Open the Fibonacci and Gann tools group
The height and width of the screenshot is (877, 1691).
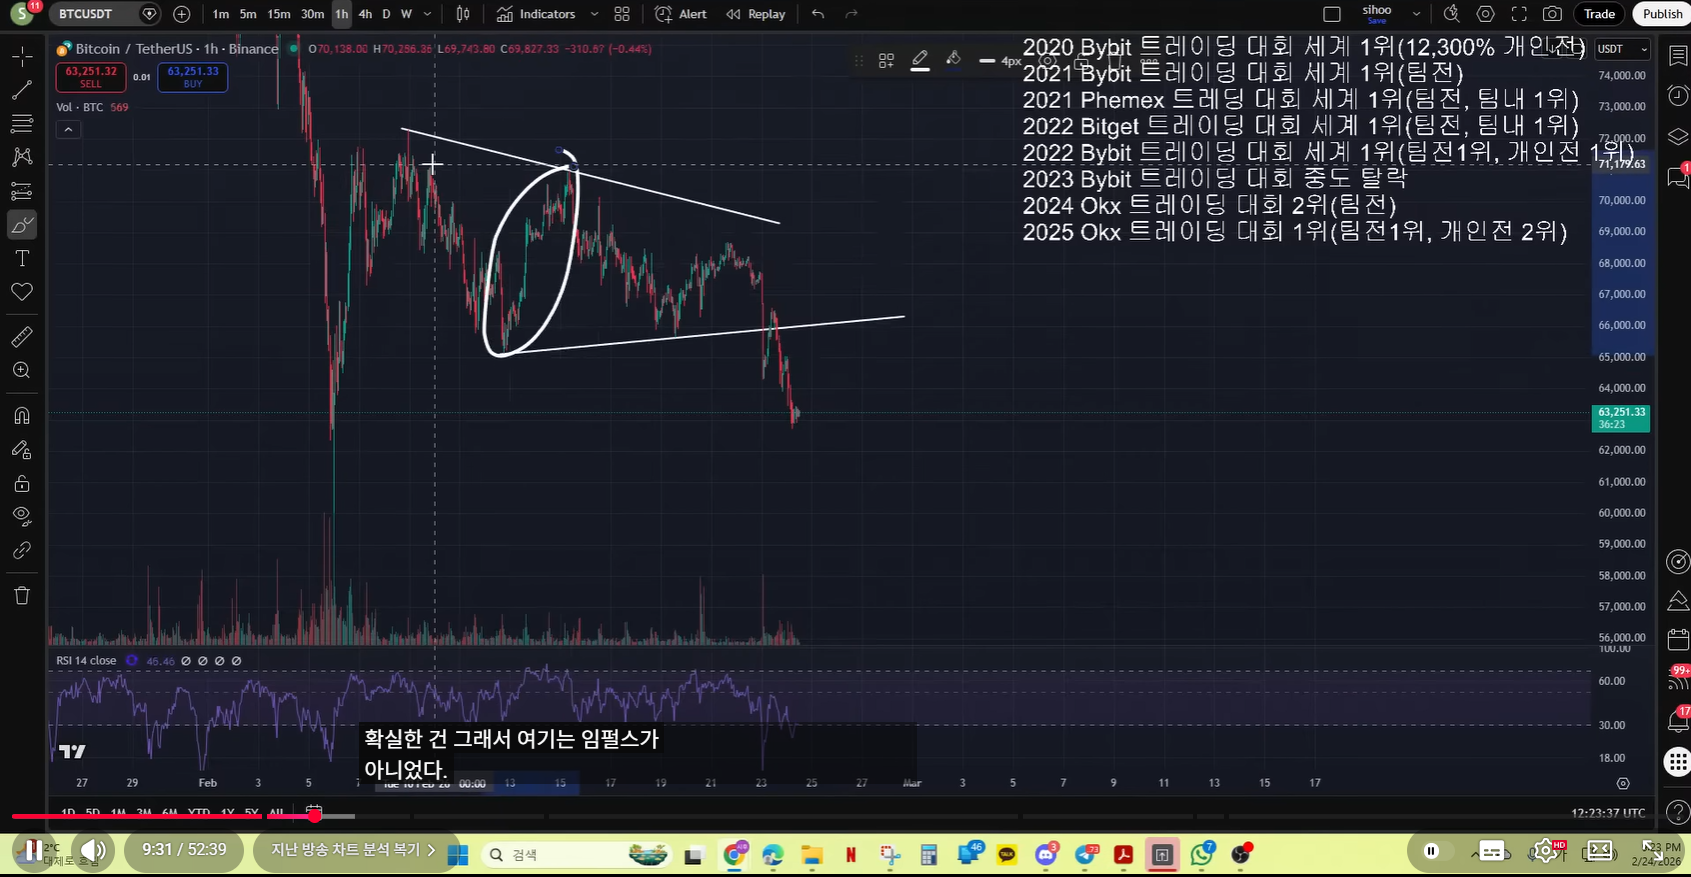pos(21,124)
